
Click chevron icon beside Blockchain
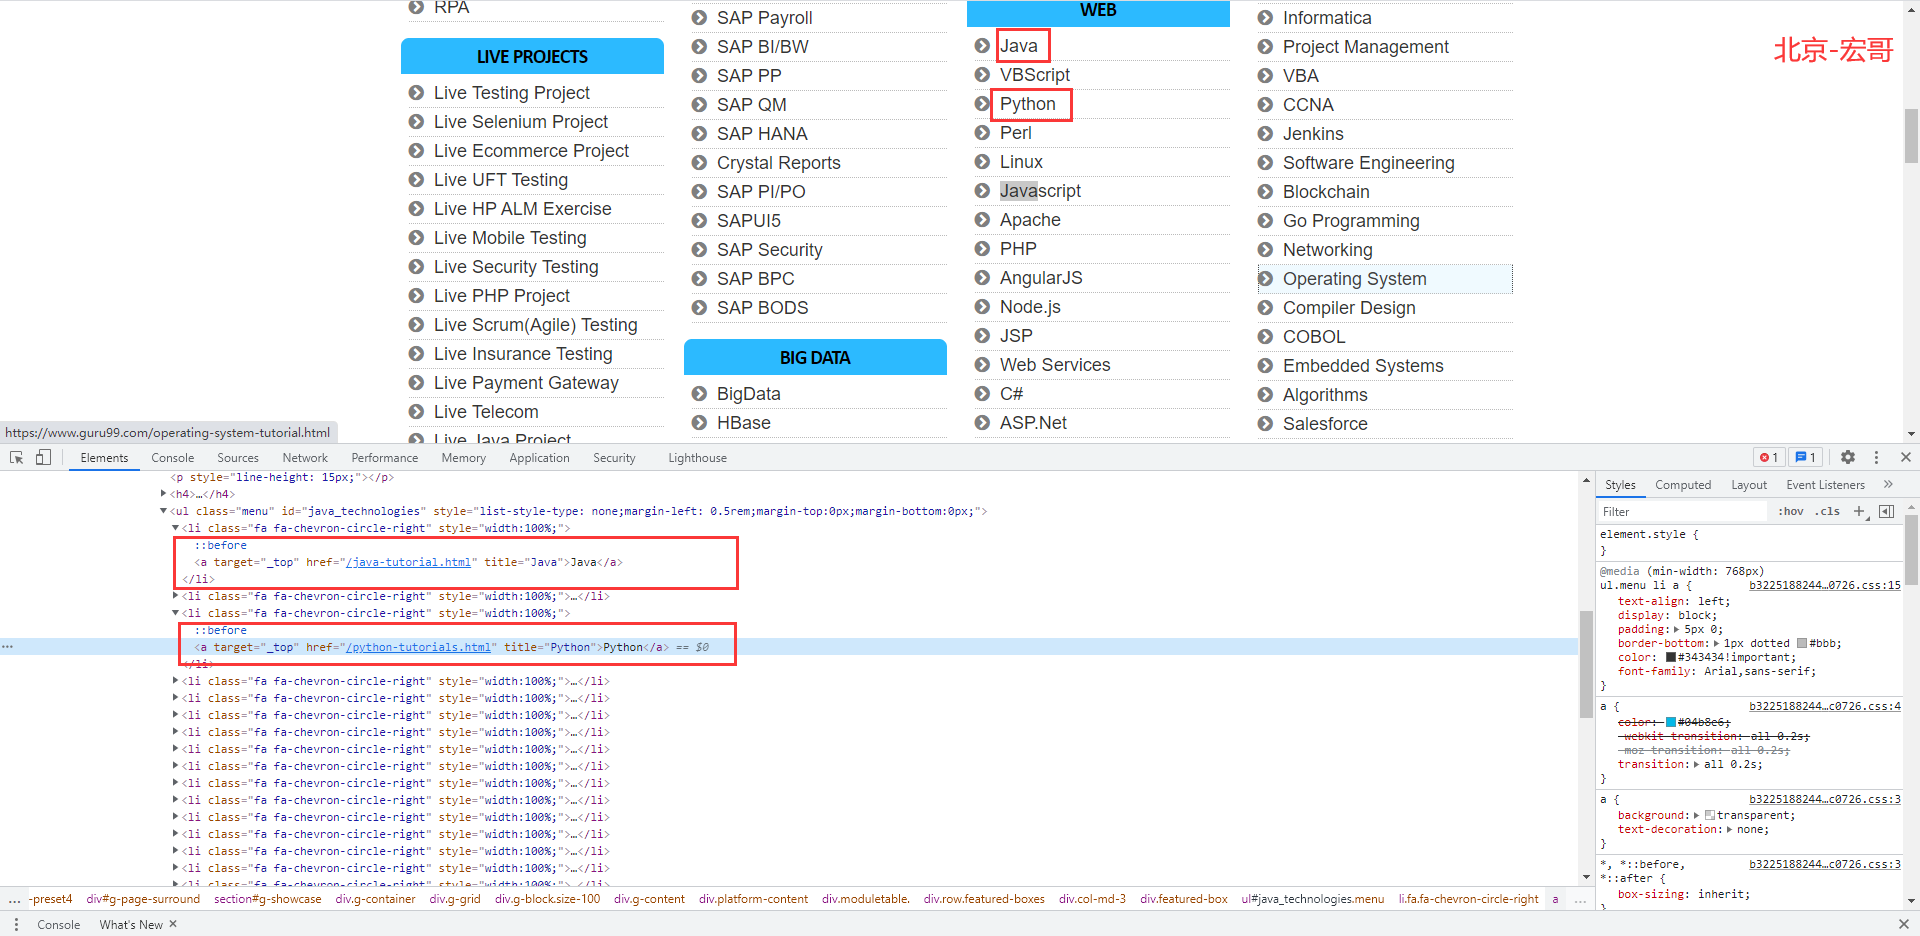coord(1265,192)
